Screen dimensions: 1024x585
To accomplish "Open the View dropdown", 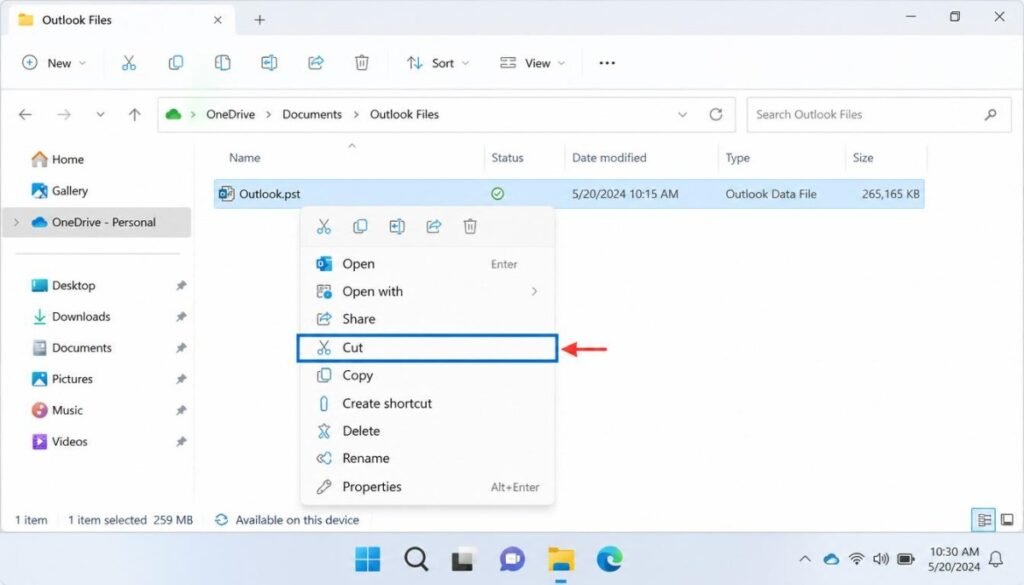I will 532,63.
